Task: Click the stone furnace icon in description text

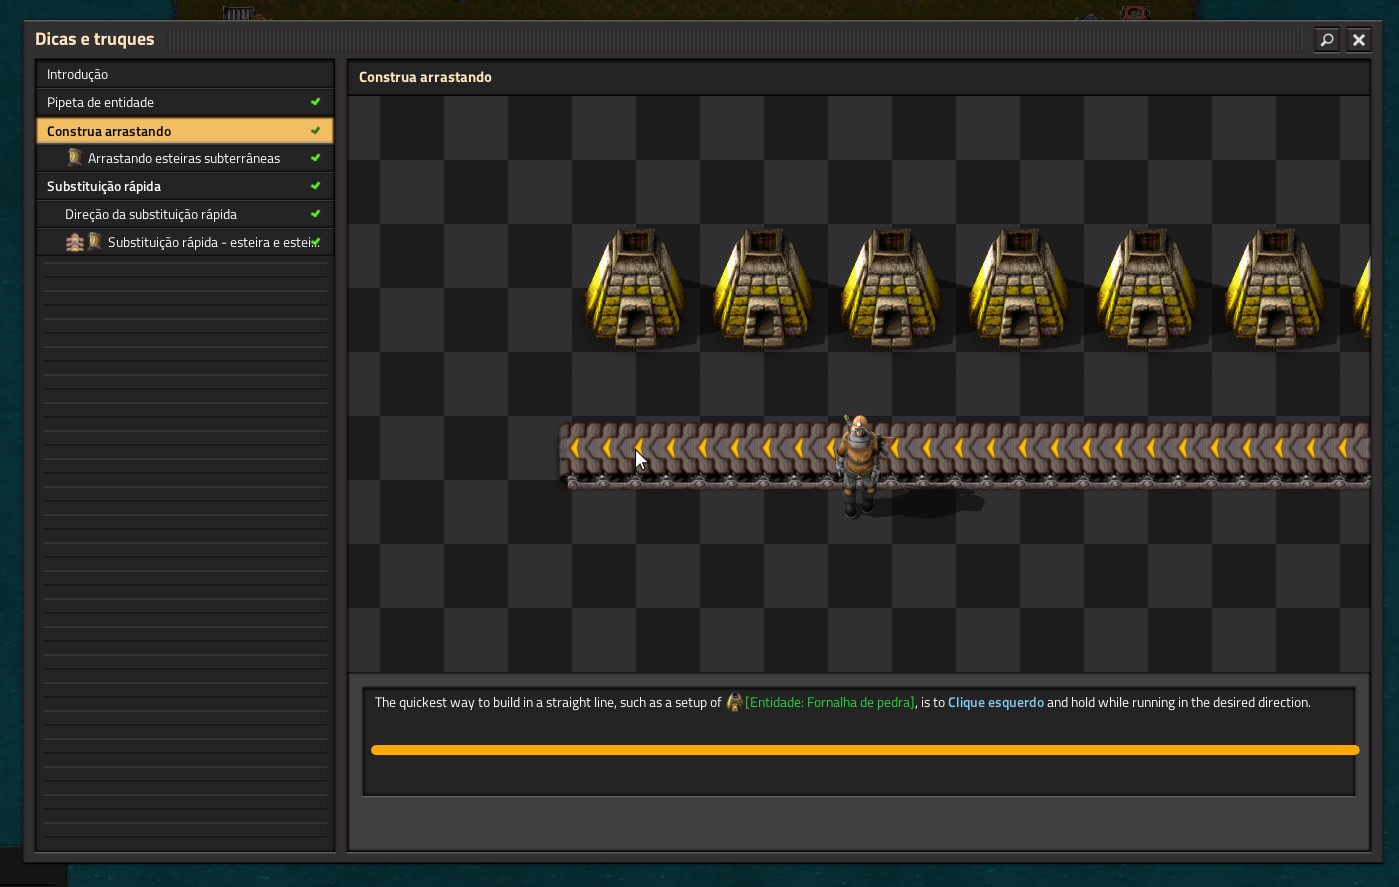Action: click(734, 703)
